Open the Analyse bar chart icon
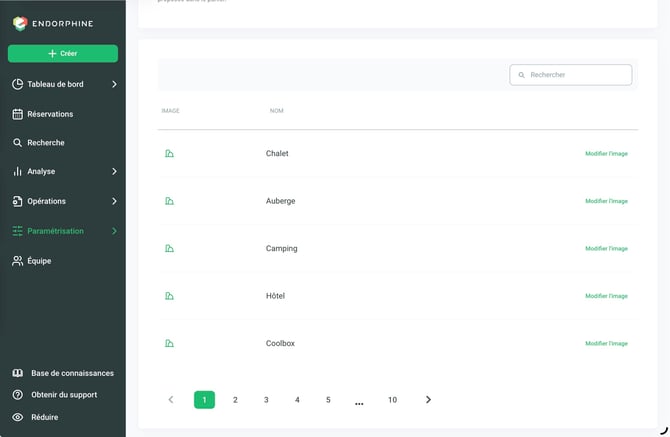Image resolution: width=670 pixels, height=437 pixels. (x=18, y=171)
